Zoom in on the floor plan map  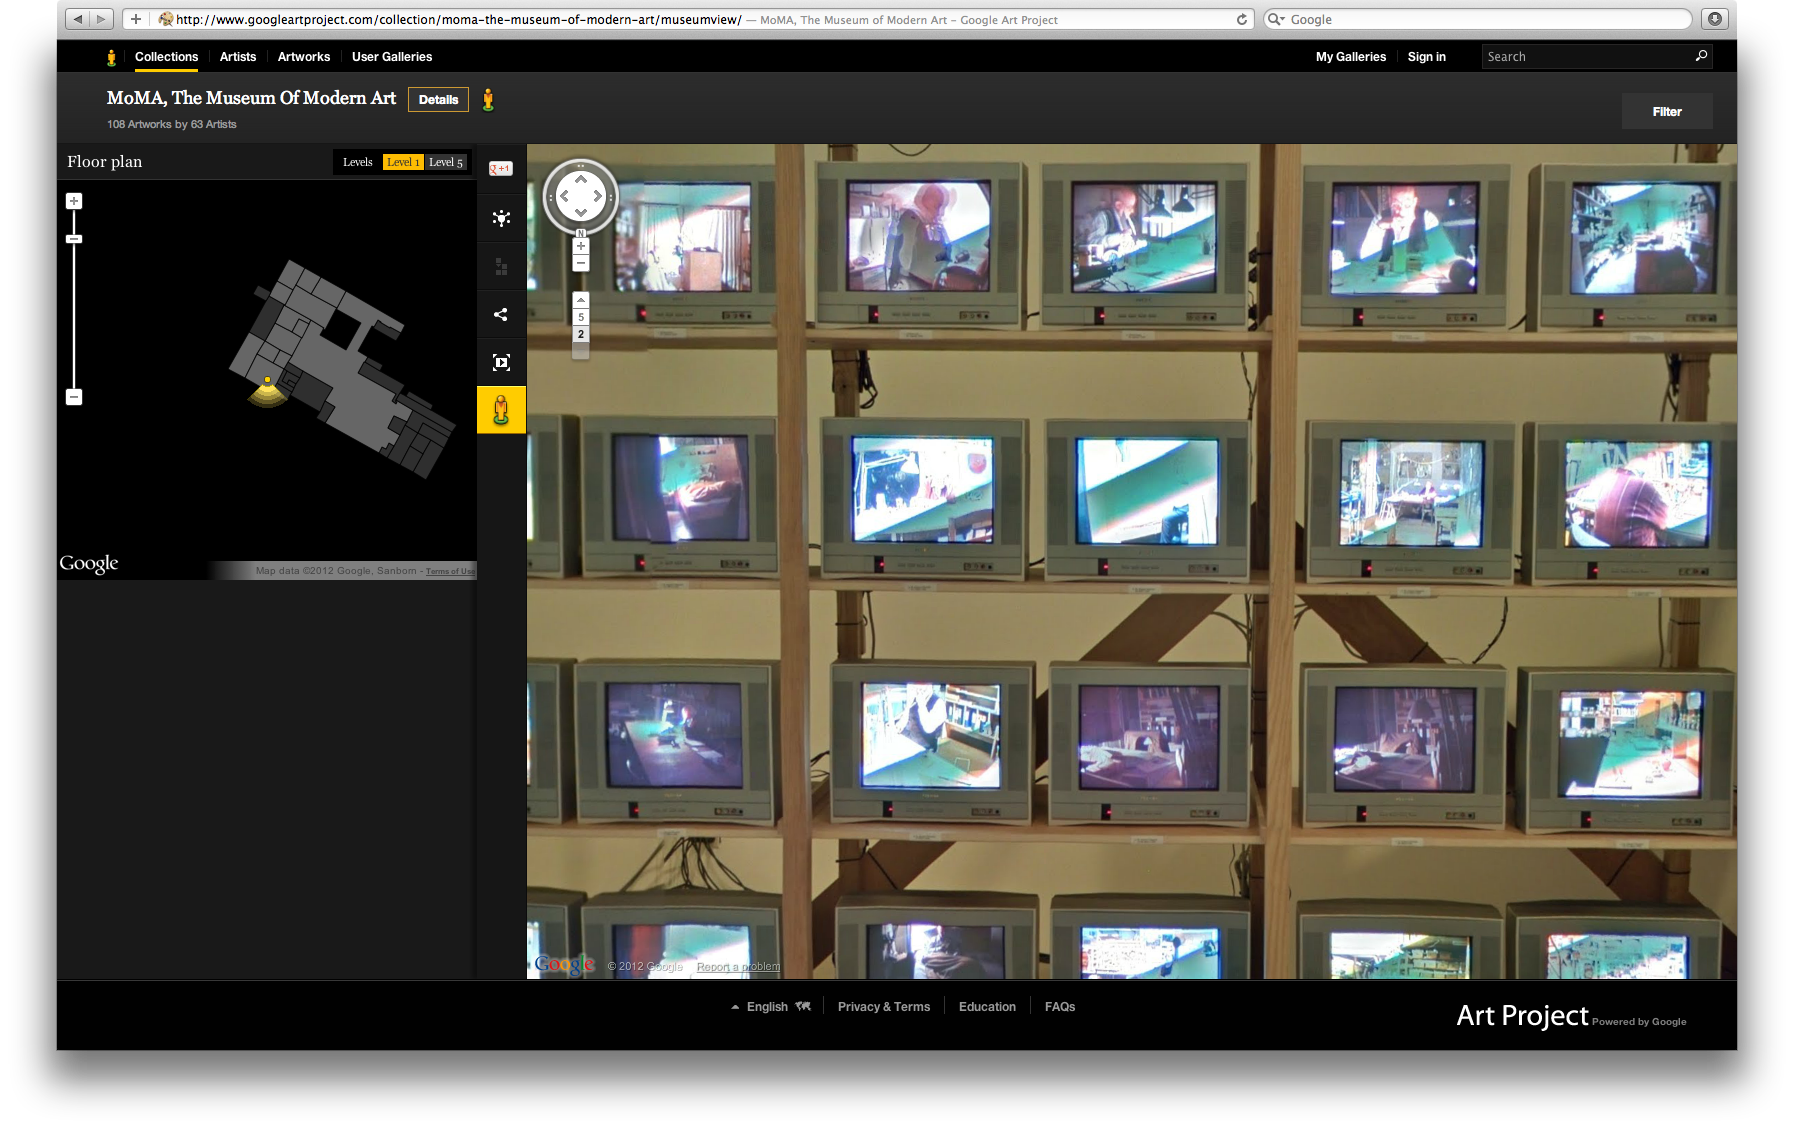pyautogui.click(x=74, y=201)
